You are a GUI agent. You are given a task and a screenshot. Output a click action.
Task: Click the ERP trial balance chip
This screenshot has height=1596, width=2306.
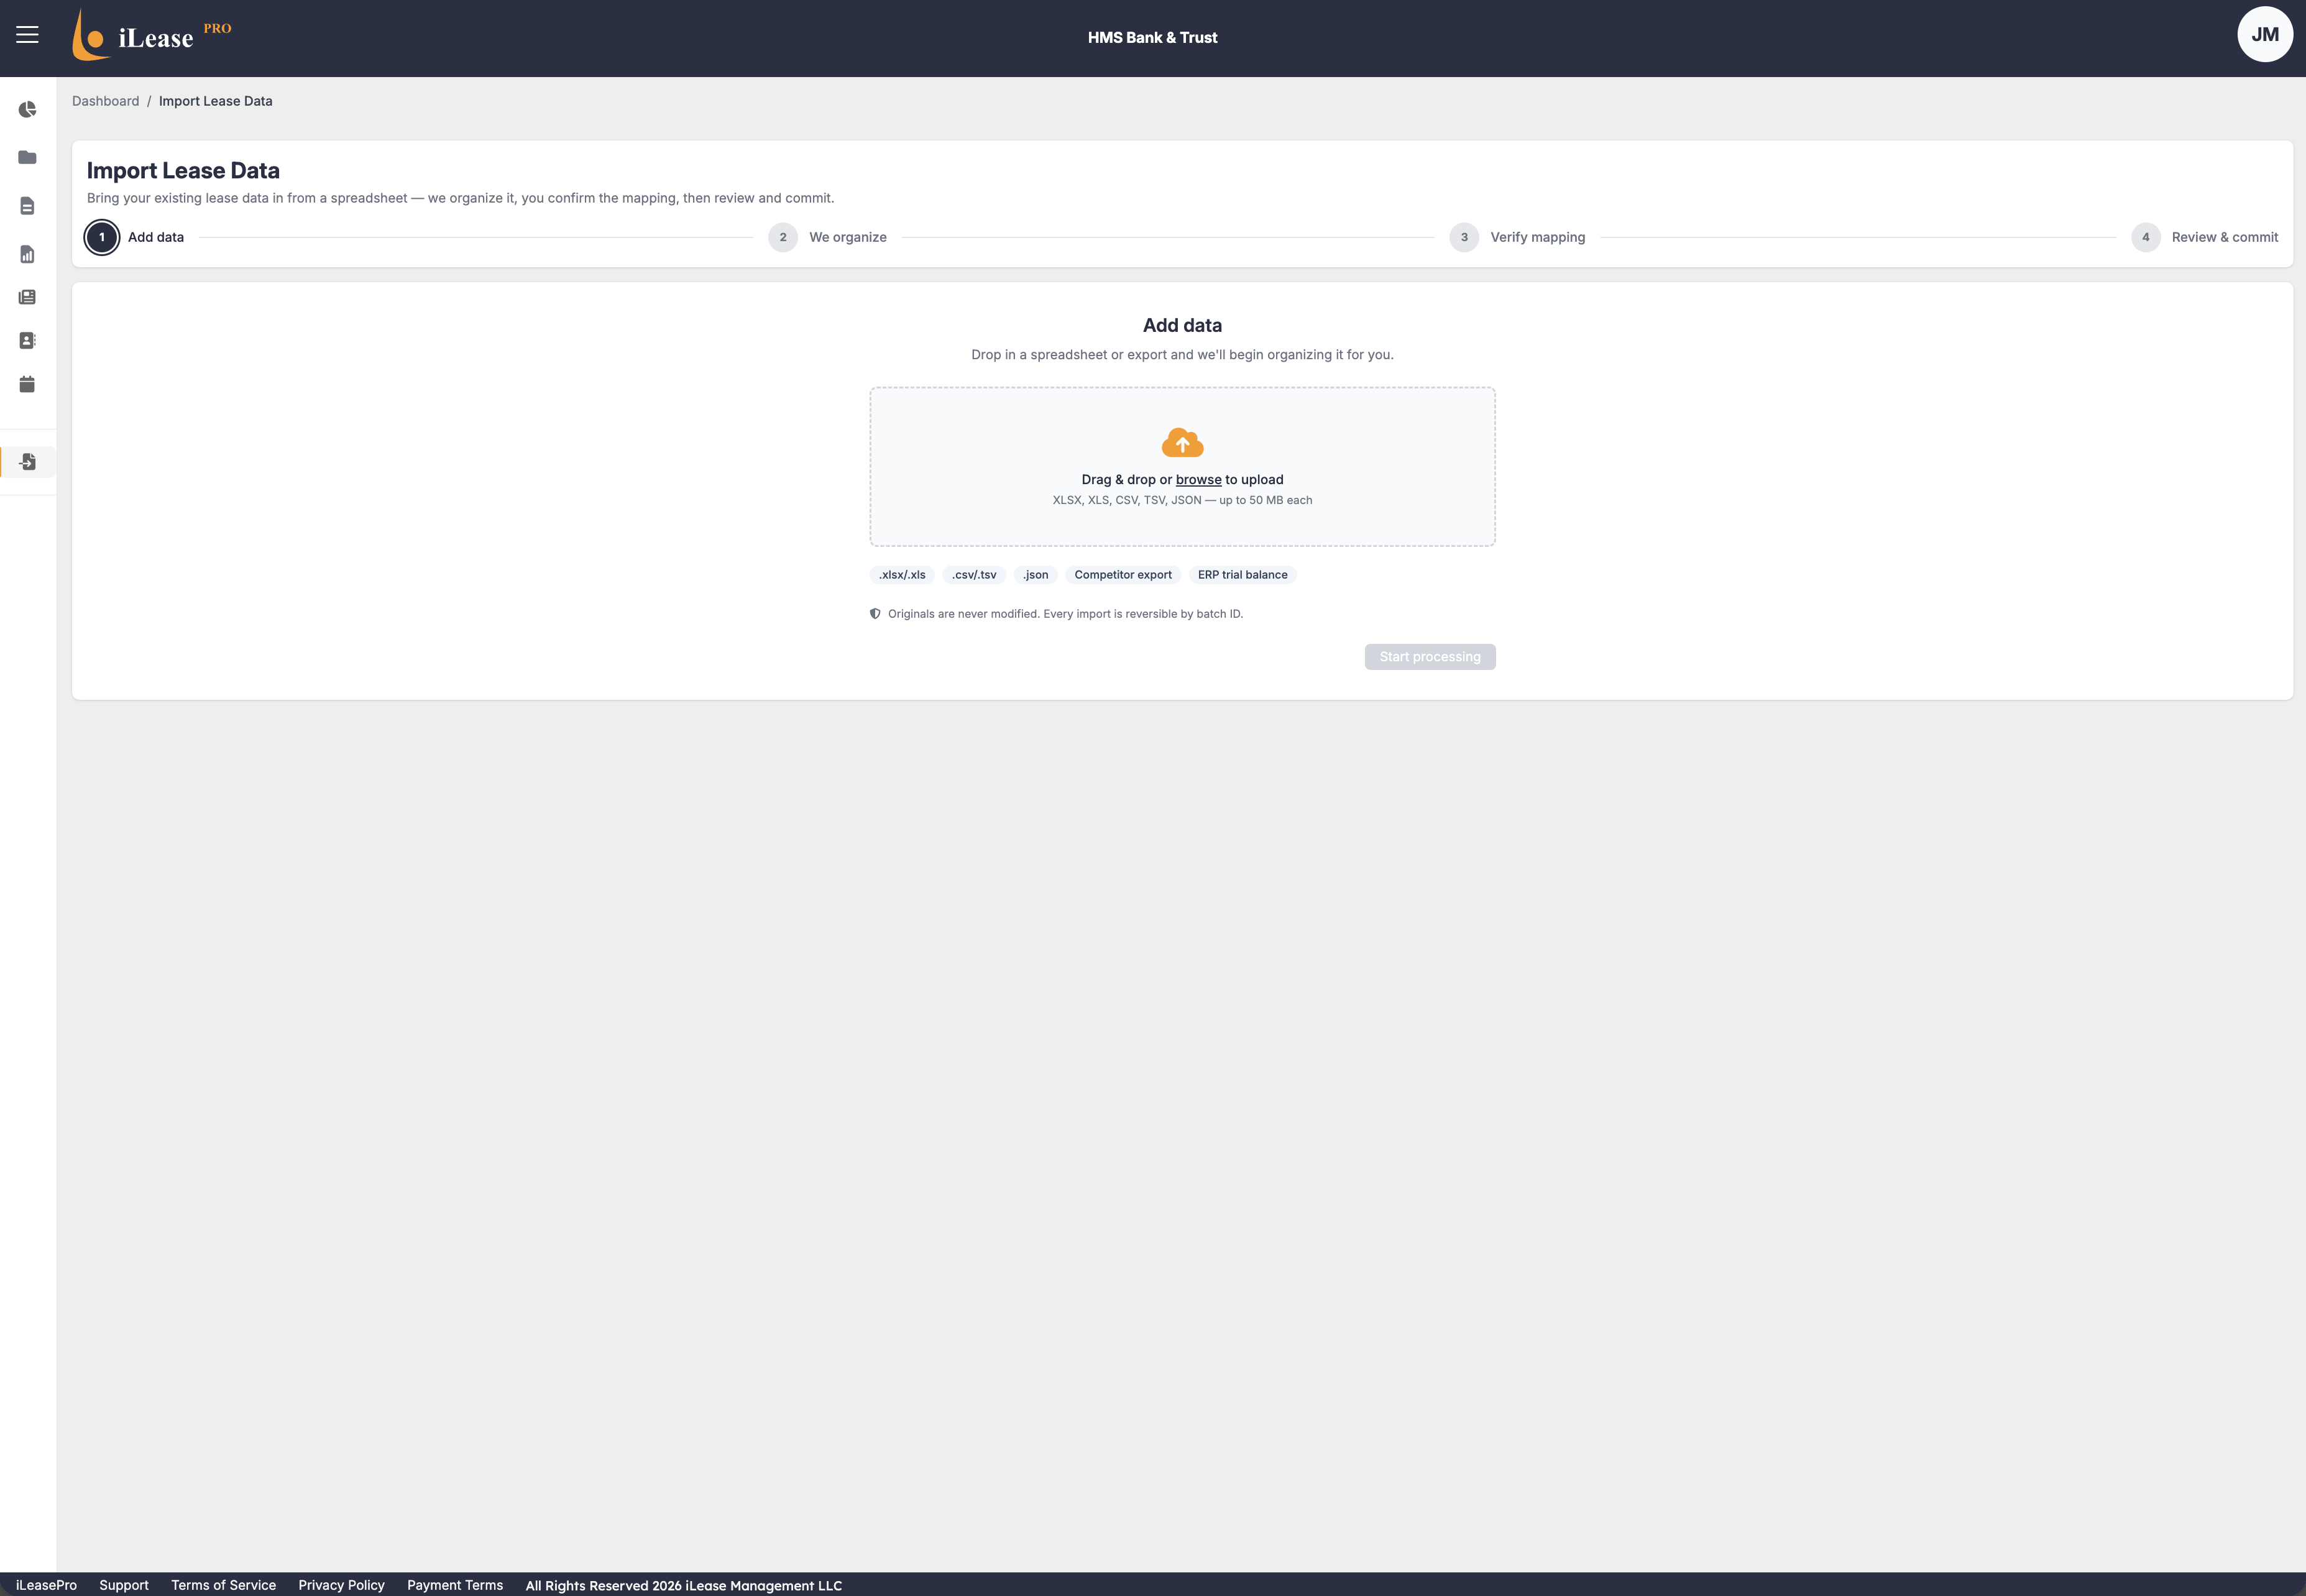pos(1242,575)
